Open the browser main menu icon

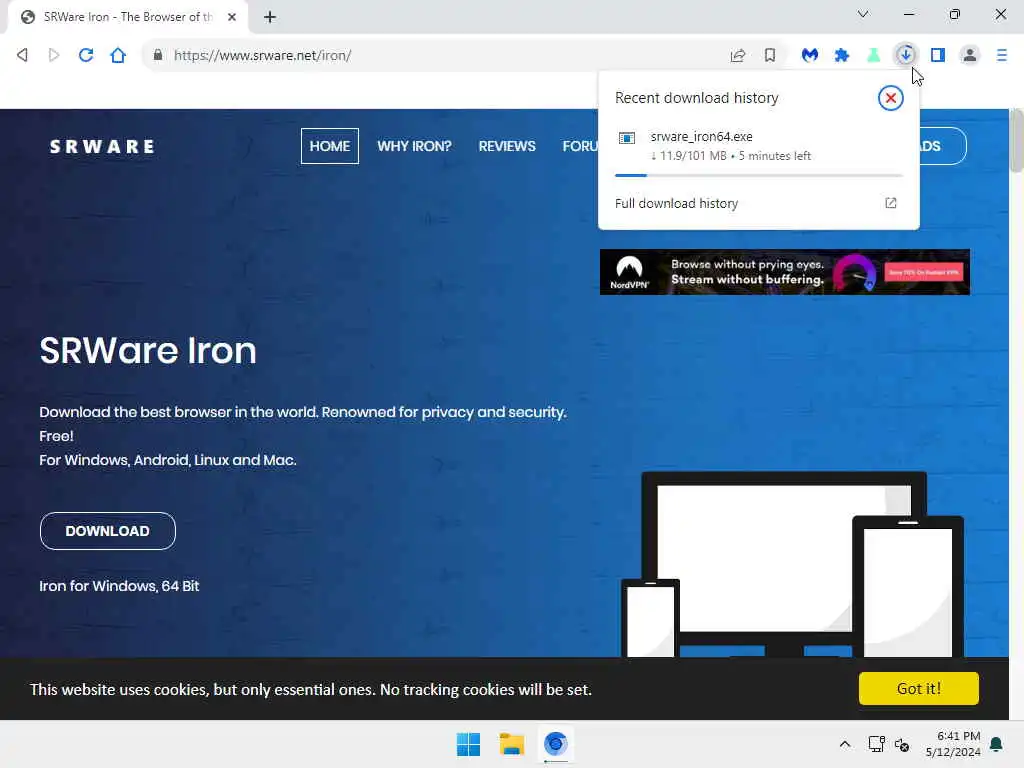1002,55
